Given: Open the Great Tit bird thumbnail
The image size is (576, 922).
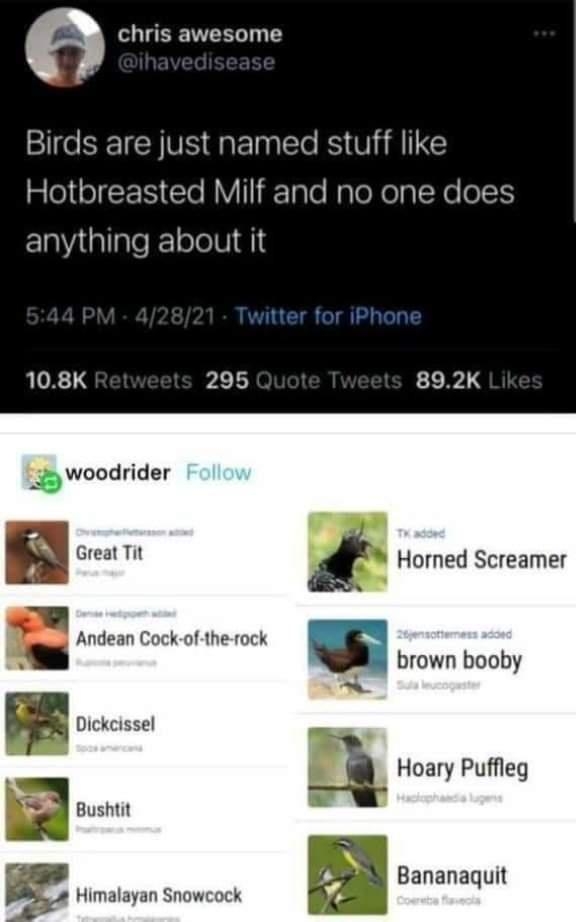Looking at the screenshot, I should pyautogui.click(x=37, y=552).
